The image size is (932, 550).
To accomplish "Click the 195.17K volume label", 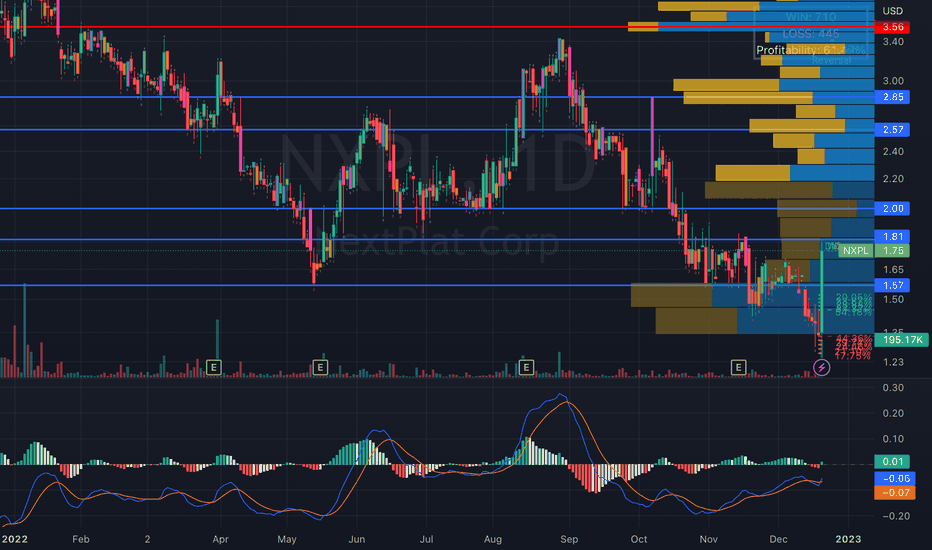I will [x=902, y=340].
